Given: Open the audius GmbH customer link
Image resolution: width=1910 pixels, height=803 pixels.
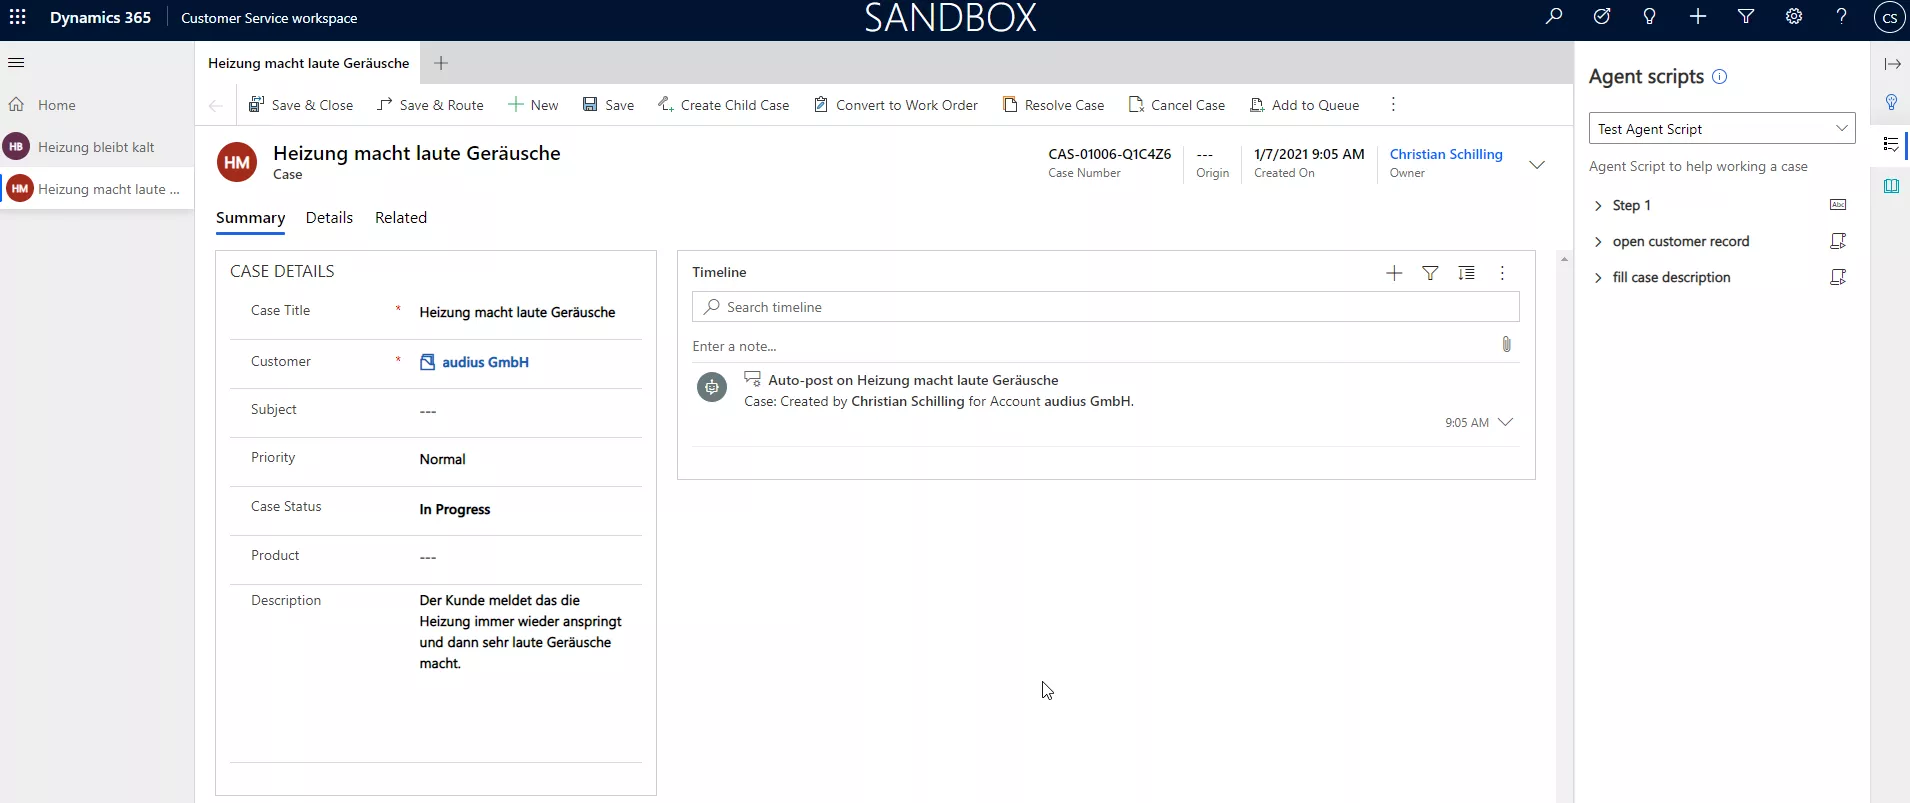Looking at the screenshot, I should [x=485, y=362].
